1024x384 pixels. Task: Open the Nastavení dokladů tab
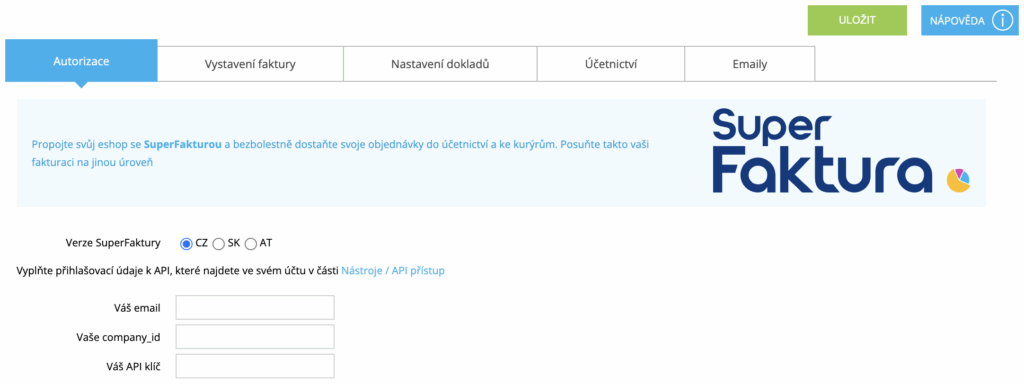tap(440, 64)
